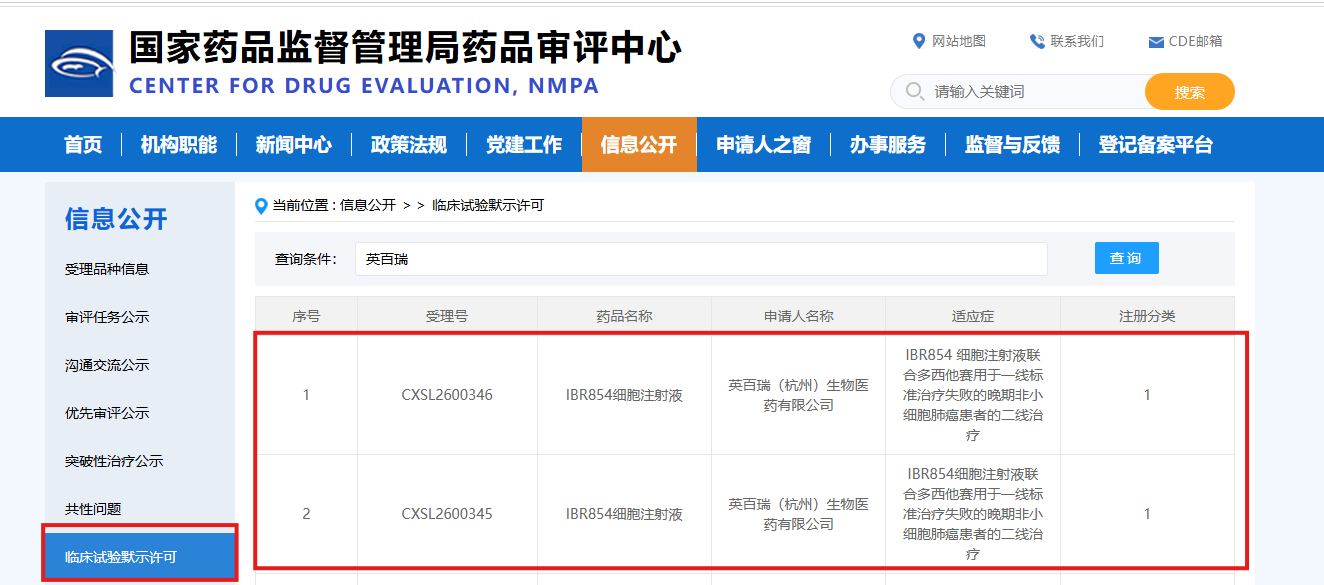The height and width of the screenshot is (585, 1324).
Task: Click indication text in row CXSL2600345
Action: tap(973, 514)
